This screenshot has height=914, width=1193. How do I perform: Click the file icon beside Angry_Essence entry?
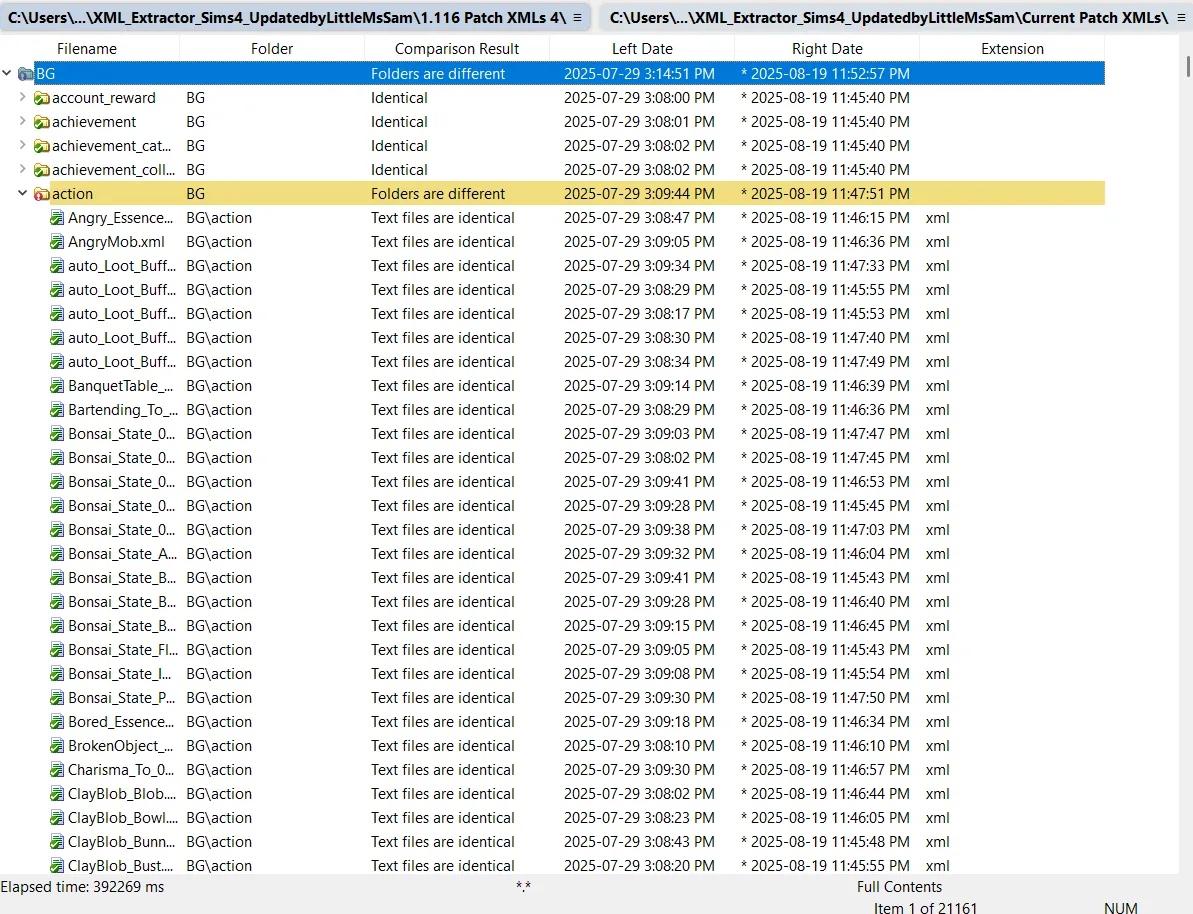(x=56, y=217)
